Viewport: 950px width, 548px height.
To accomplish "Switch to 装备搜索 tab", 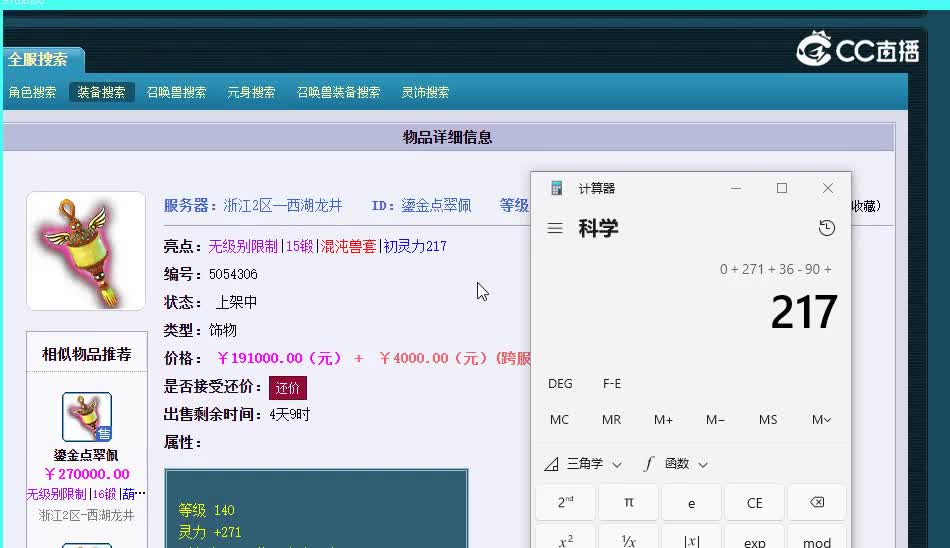I will click(101, 92).
